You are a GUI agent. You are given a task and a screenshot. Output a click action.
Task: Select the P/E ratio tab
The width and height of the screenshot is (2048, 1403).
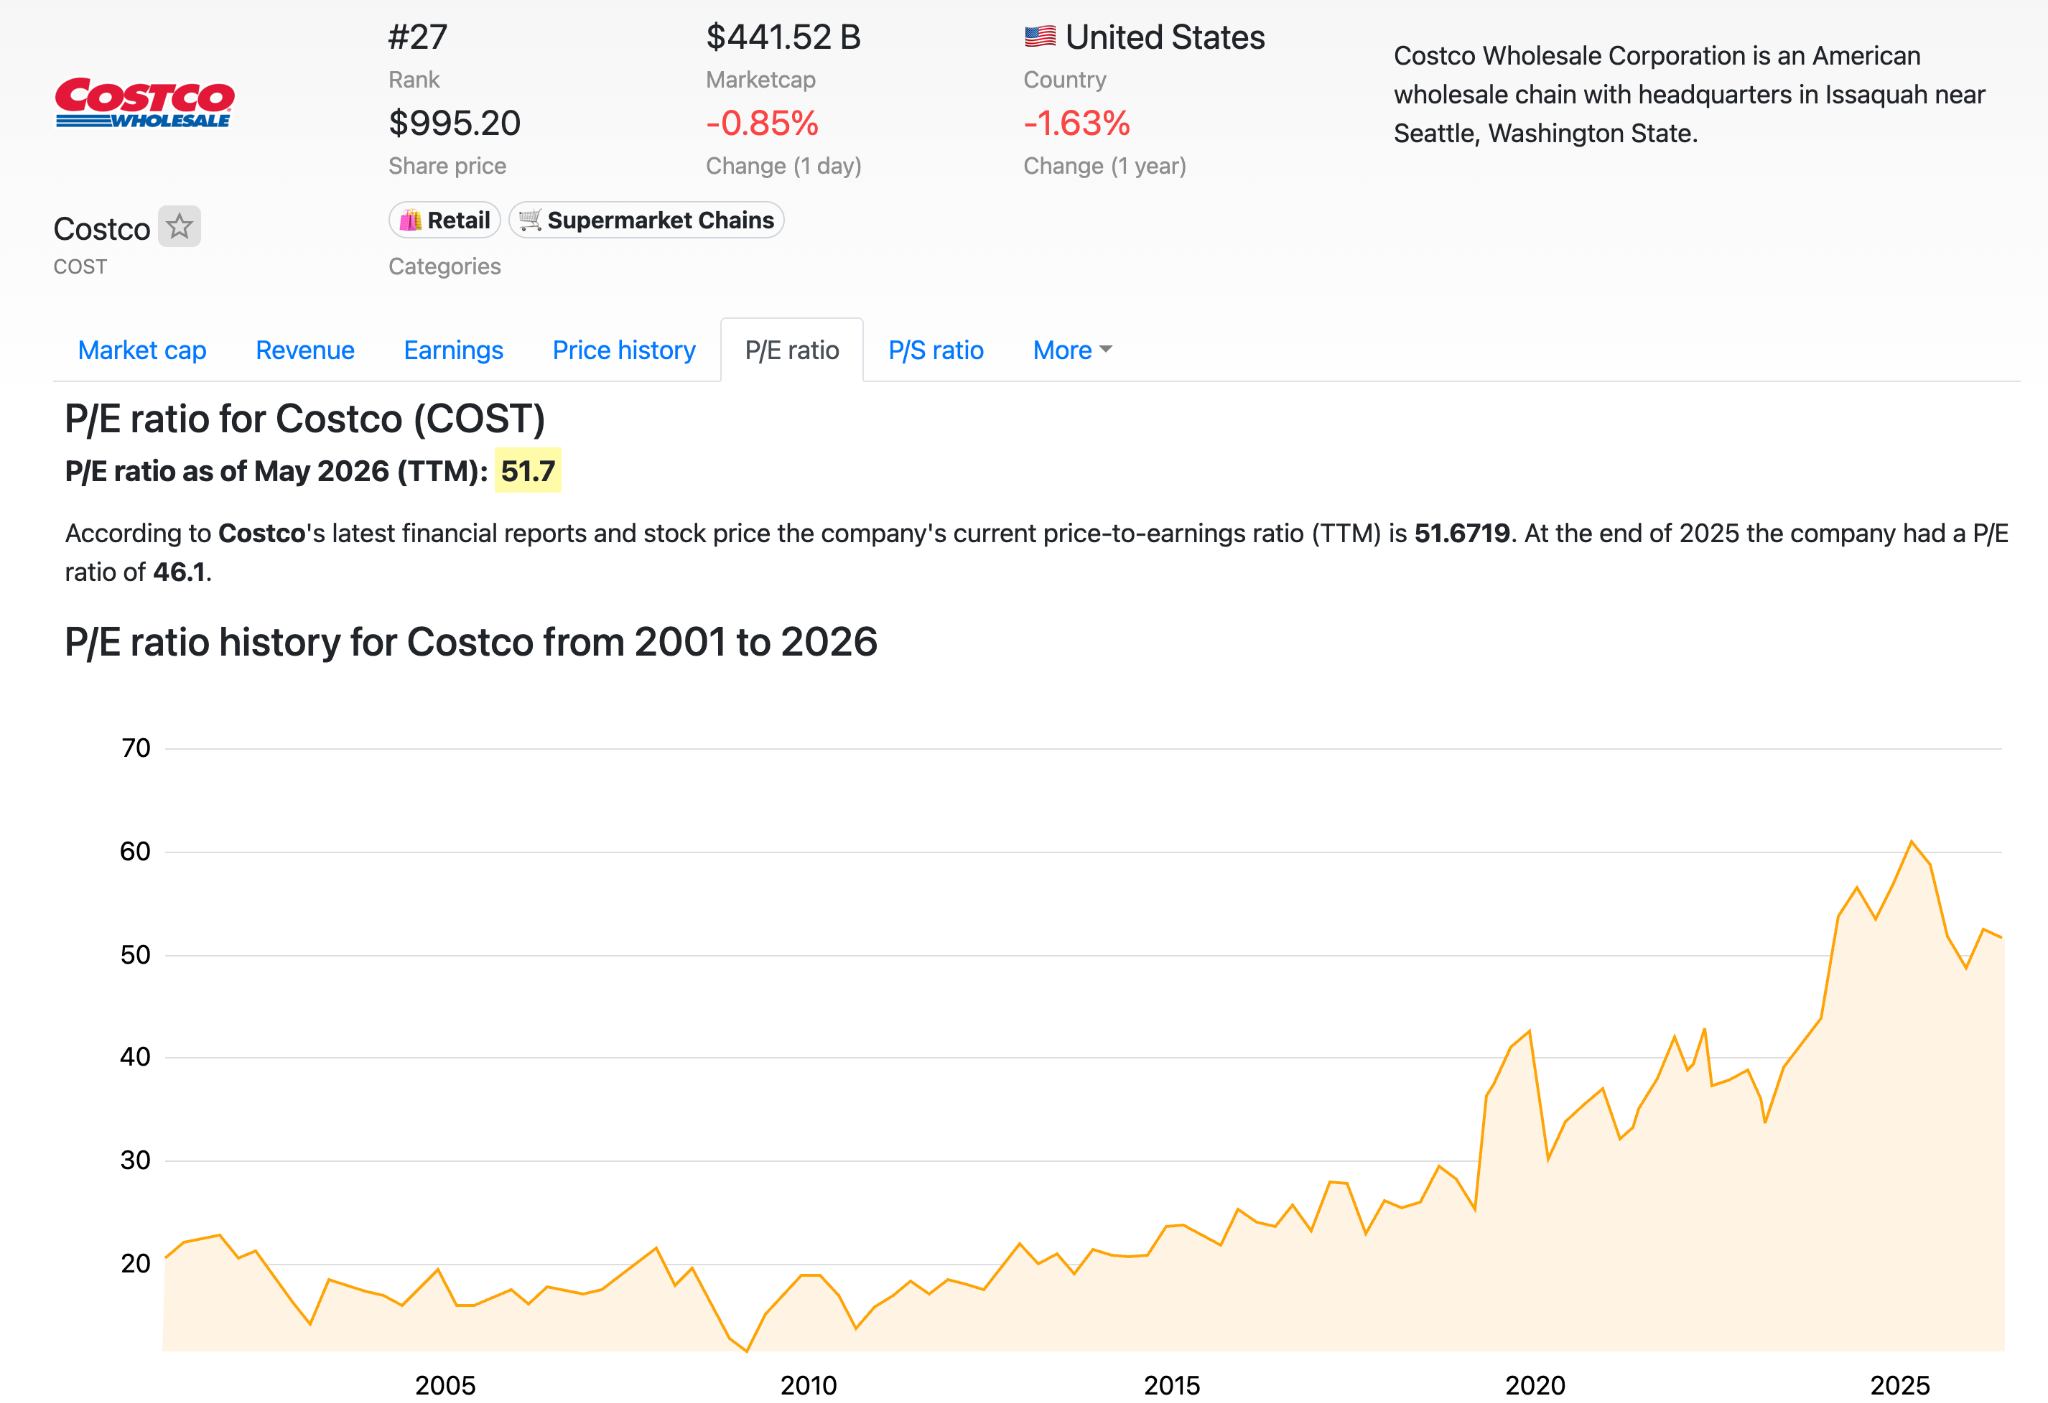[x=792, y=350]
